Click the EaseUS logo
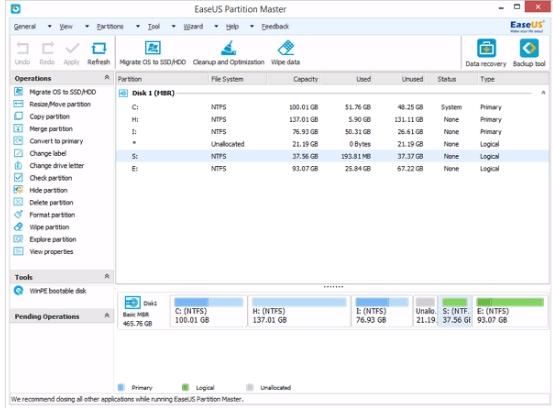This screenshot has width=553, height=408. (x=527, y=26)
